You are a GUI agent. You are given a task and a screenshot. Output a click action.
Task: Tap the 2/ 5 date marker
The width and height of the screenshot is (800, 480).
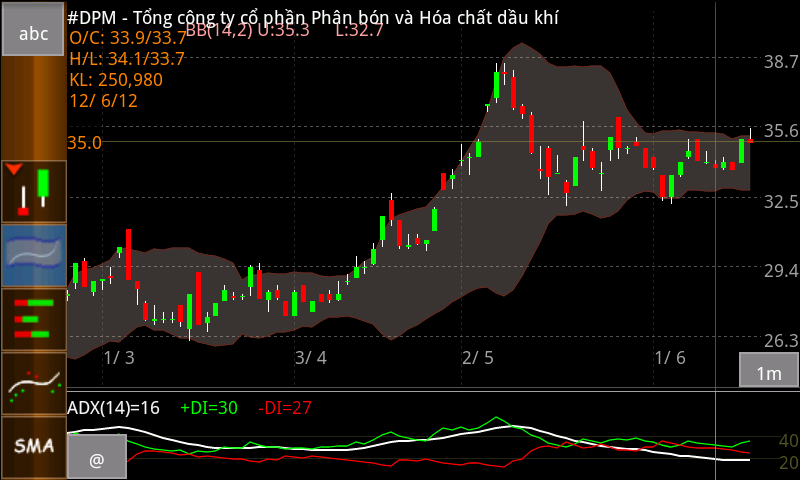coord(477,357)
